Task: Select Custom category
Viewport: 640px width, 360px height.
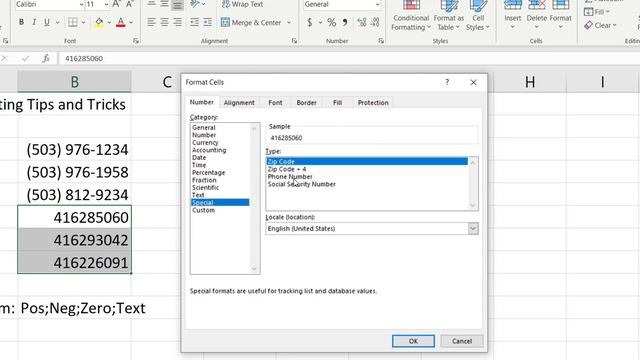Action: coord(203,210)
